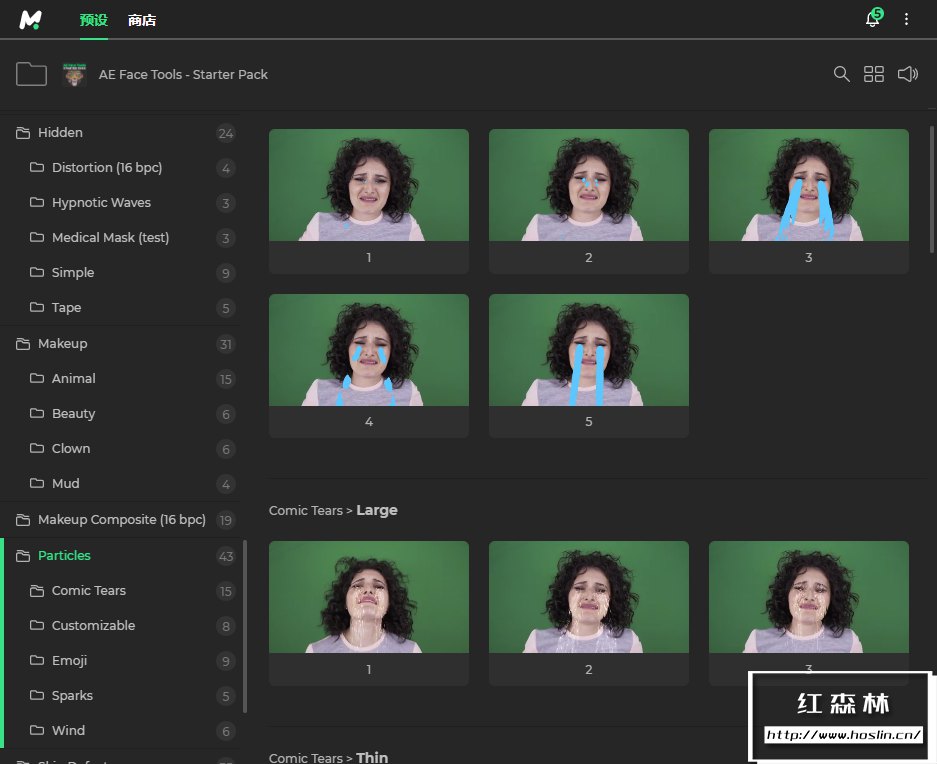Switch to the 商店 tab
The image size is (937, 764).
point(142,20)
